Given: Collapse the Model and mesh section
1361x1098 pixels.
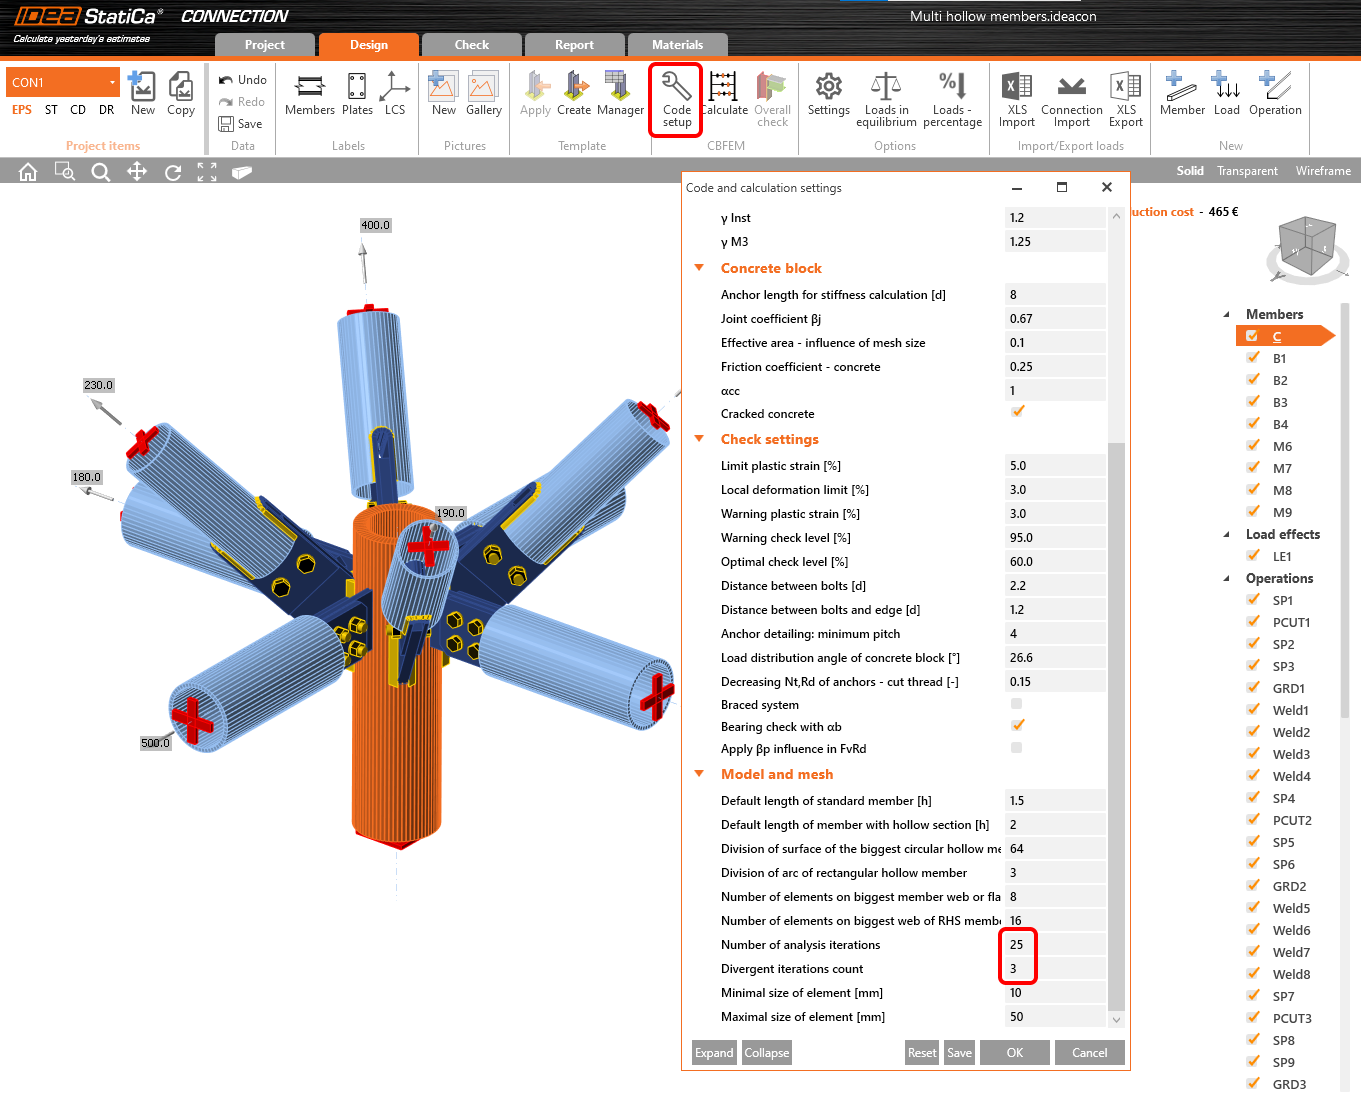Looking at the screenshot, I should point(699,774).
